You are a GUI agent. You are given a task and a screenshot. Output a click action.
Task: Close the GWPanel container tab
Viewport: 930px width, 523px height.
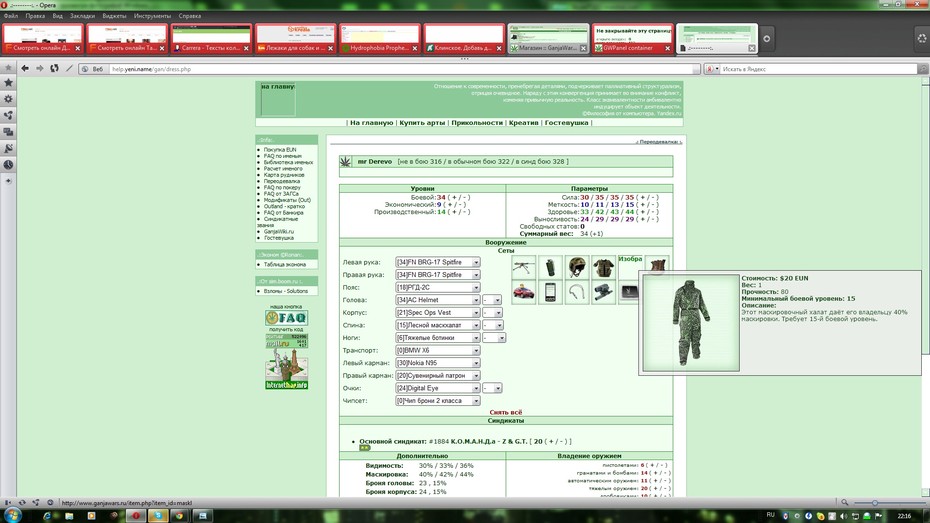click(667, 48)
